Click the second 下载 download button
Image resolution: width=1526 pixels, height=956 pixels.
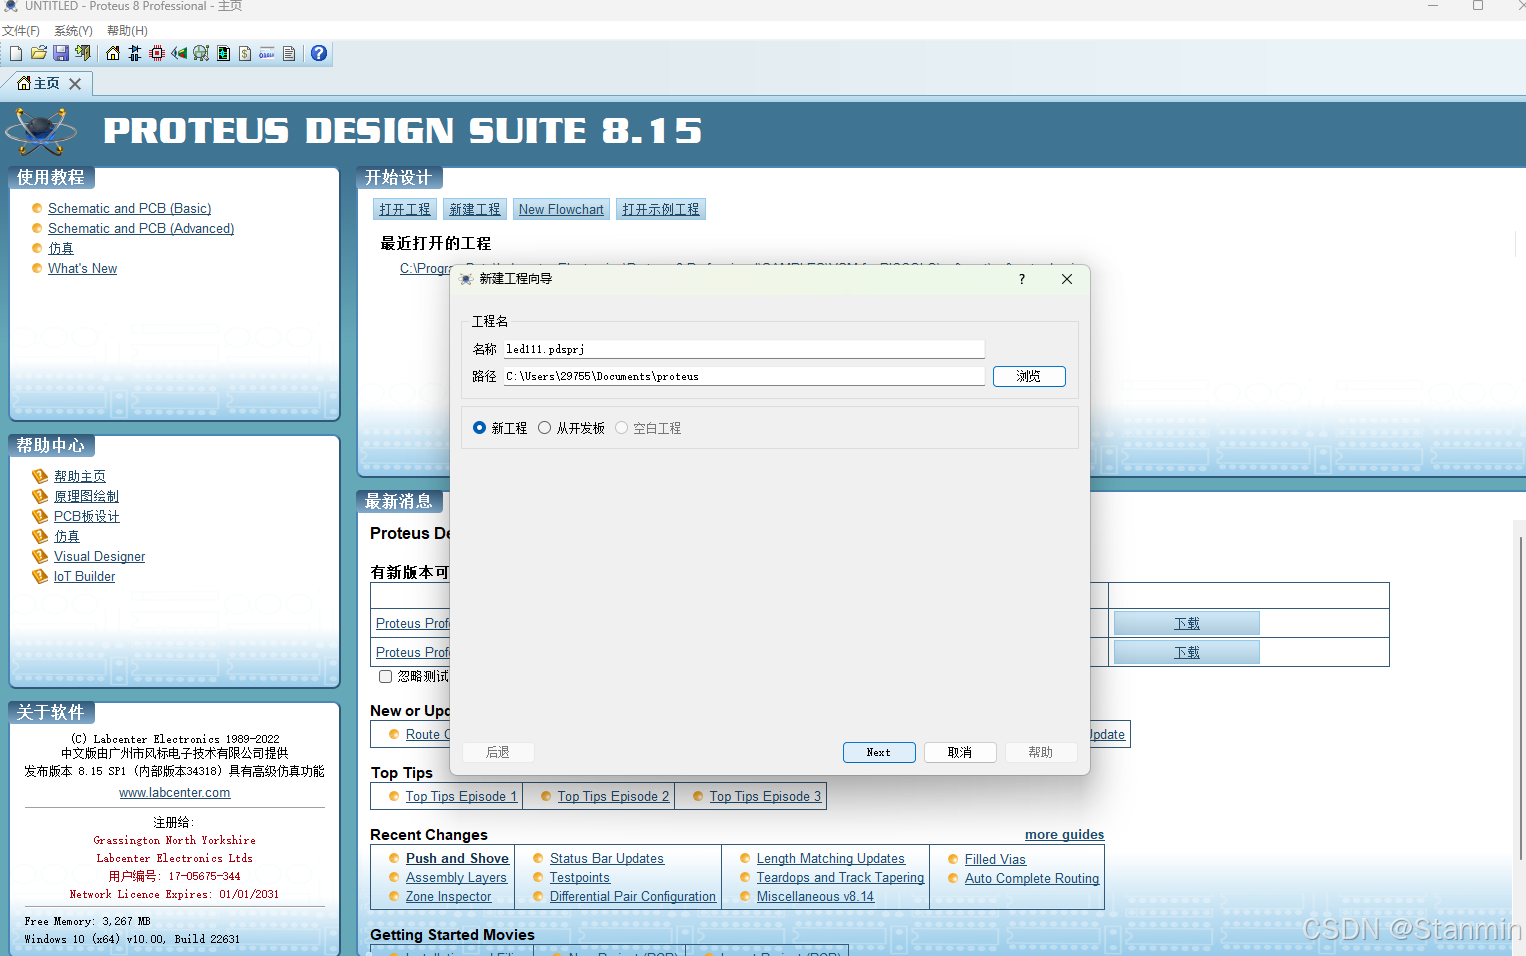(1186, 652)
